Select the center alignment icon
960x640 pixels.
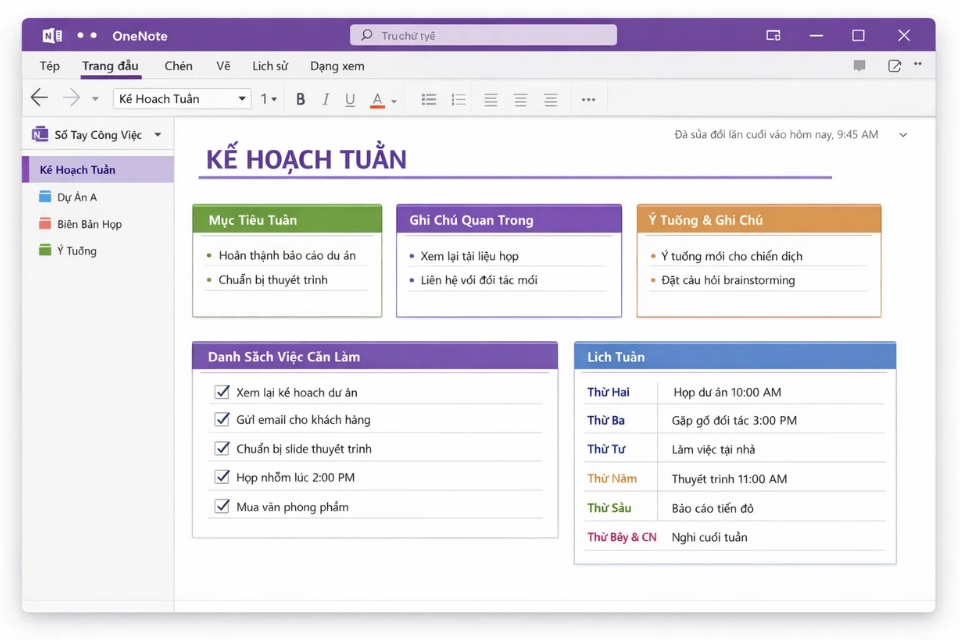pyautogui.click(x=520, y=98)
